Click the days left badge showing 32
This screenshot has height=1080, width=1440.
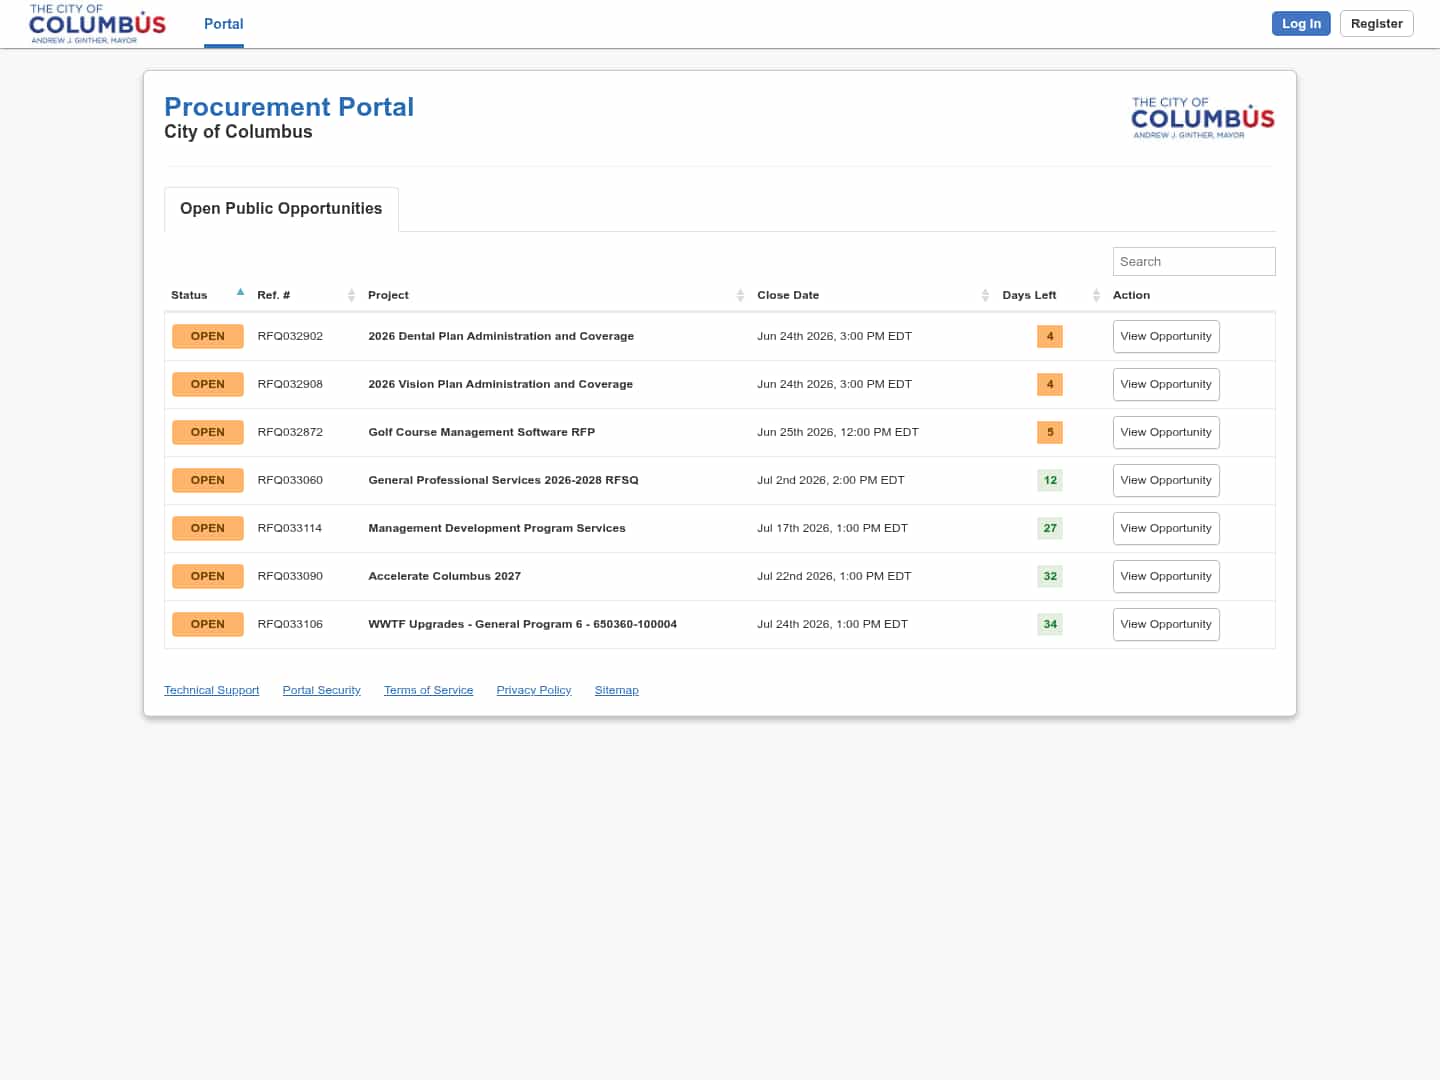tap(1050, 576)
